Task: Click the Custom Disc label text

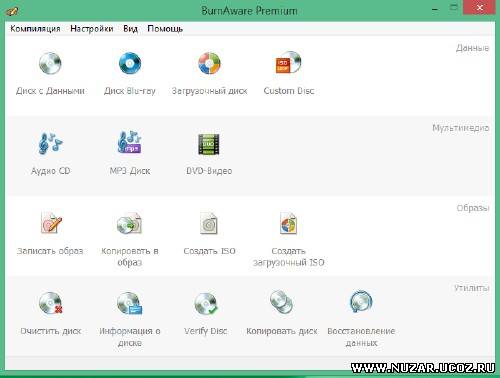Action: [x=289, y=91]
